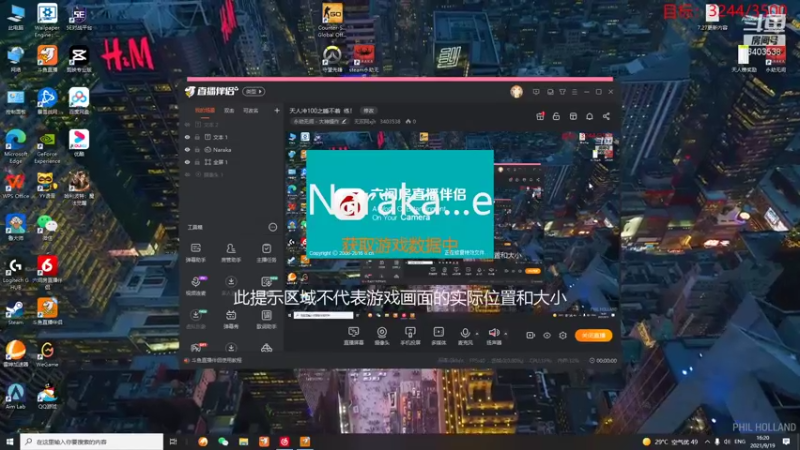Click orange 关闭直播 button
Image resolution: width=800 pixels, height=450 pixels.
pos(593,335)
